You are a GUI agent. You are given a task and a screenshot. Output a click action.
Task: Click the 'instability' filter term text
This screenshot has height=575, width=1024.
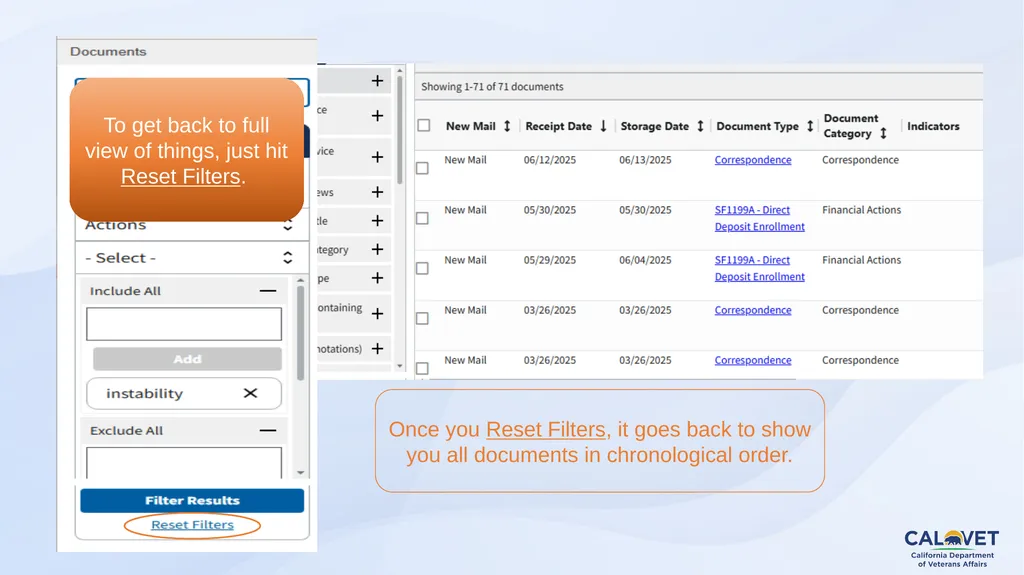144,393
